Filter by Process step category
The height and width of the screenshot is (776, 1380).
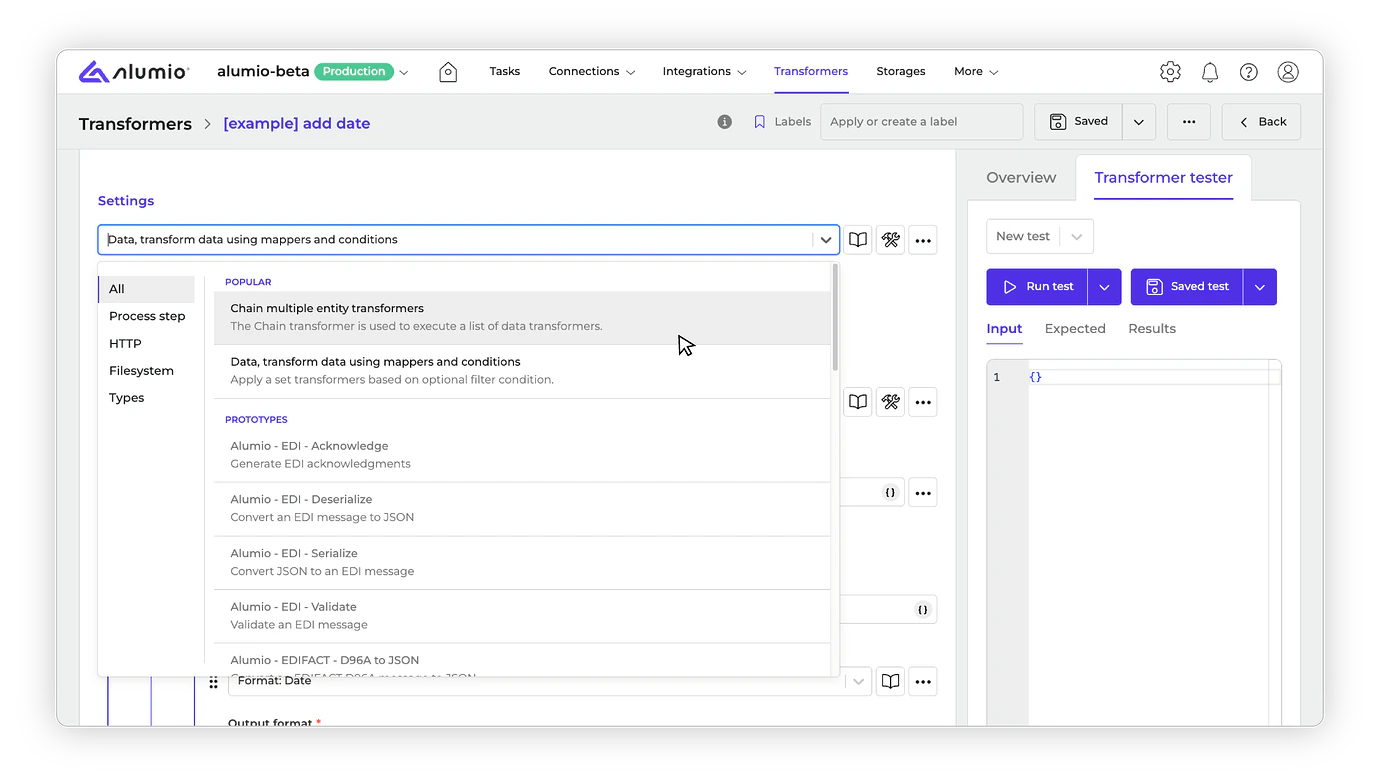(147, 316)
